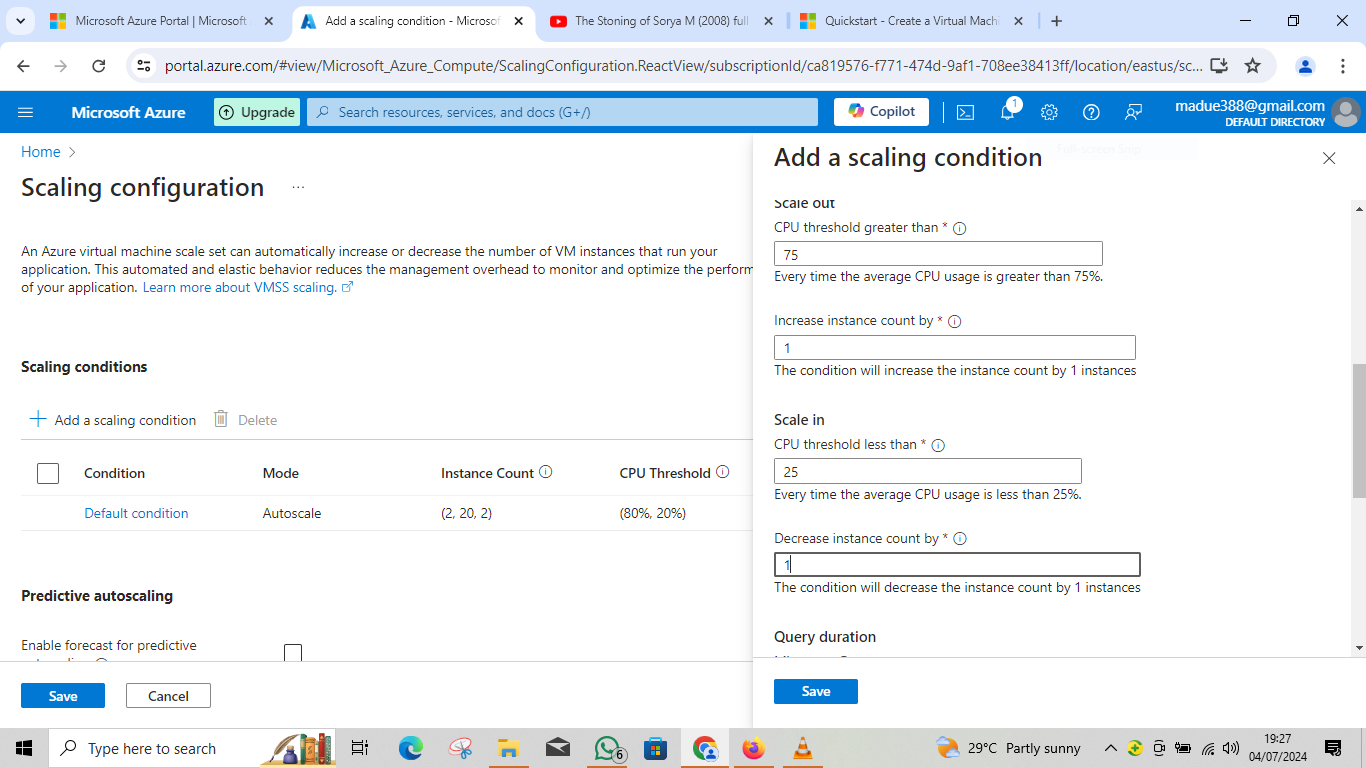Open a new browser tab
Viewport: 1366px width, 768px height.
(1057, 21)
